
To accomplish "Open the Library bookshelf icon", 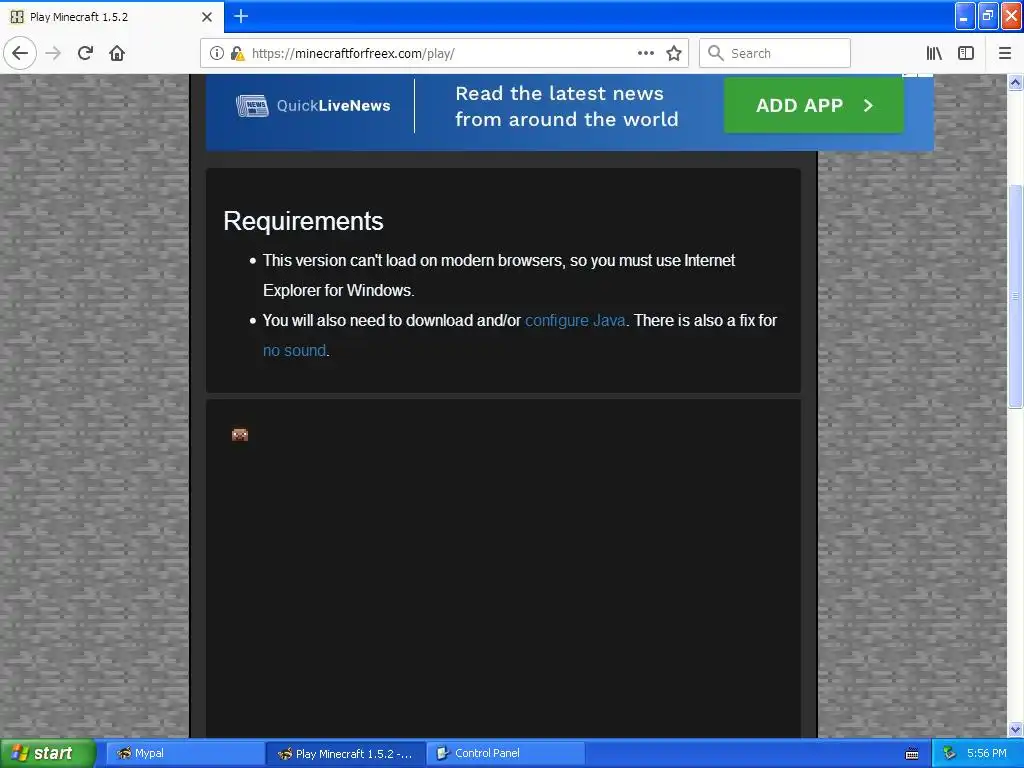I will (x=934, y=53).
